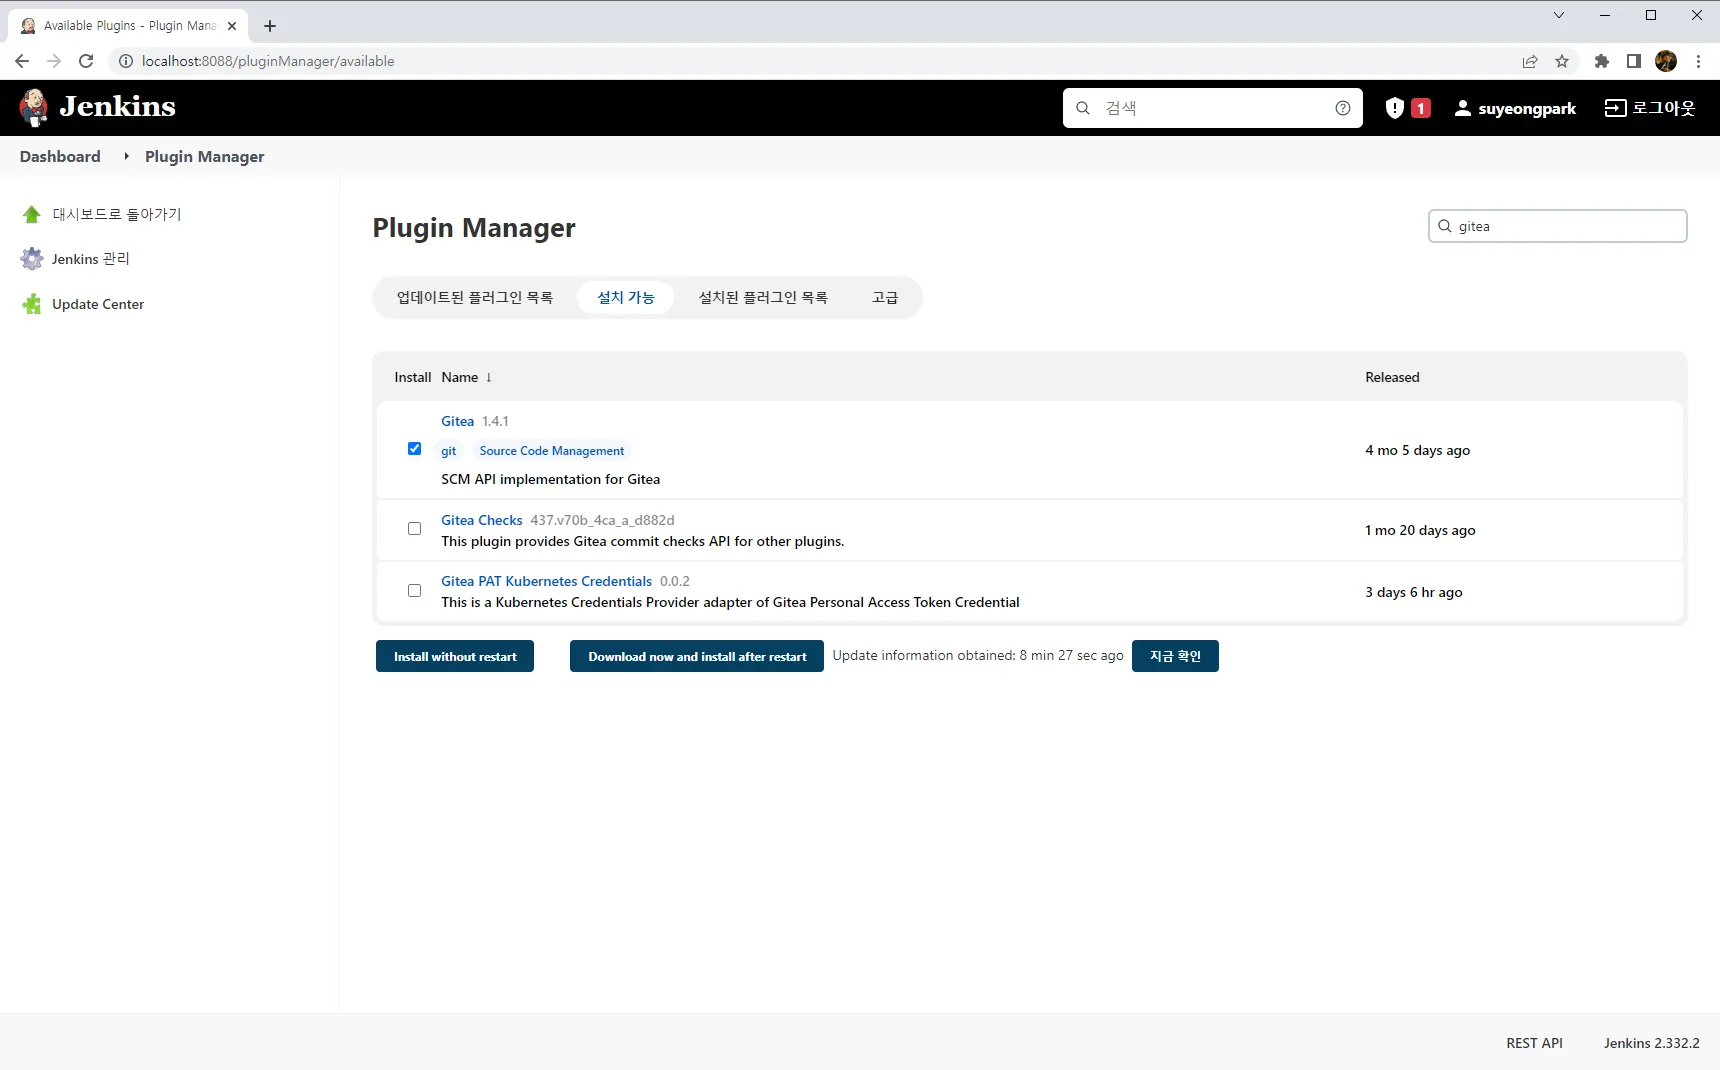Click the logout arrow icon
This screenshot has width=1720, height=1070.
(x=1615, y=108)
